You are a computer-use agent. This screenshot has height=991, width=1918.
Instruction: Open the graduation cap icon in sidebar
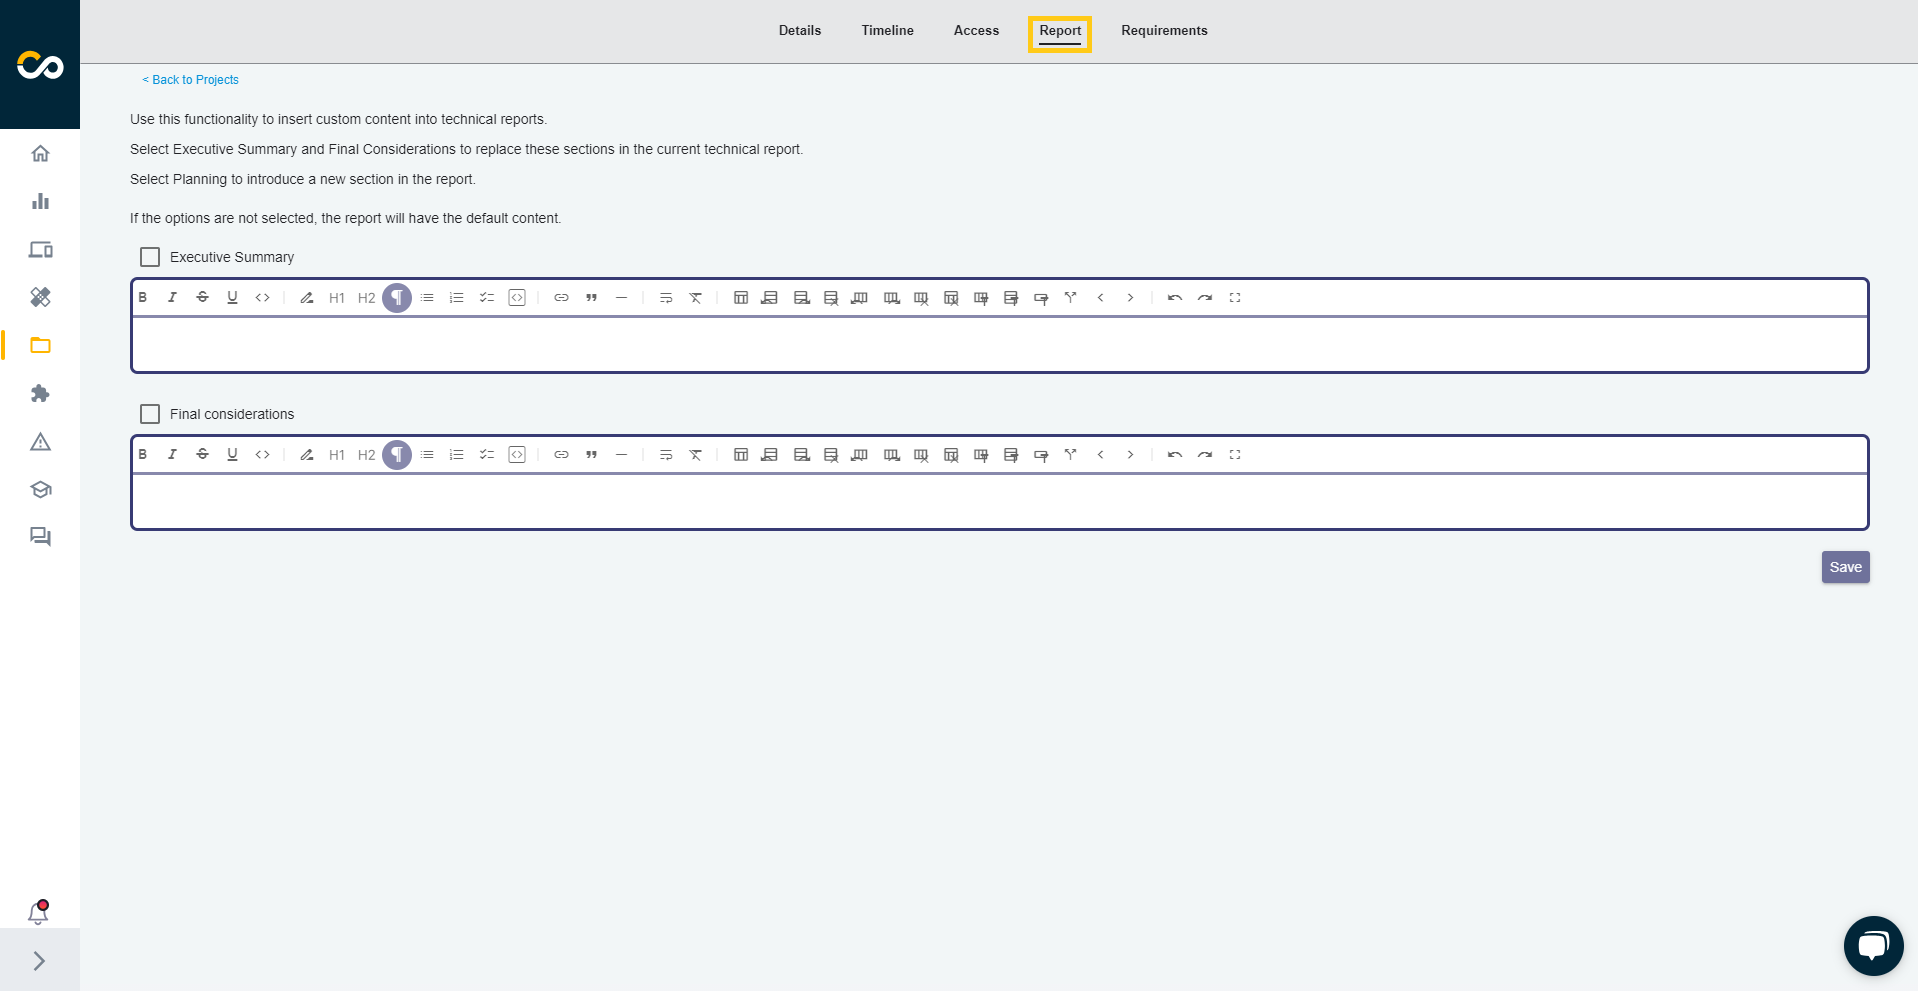pos(40,489)
